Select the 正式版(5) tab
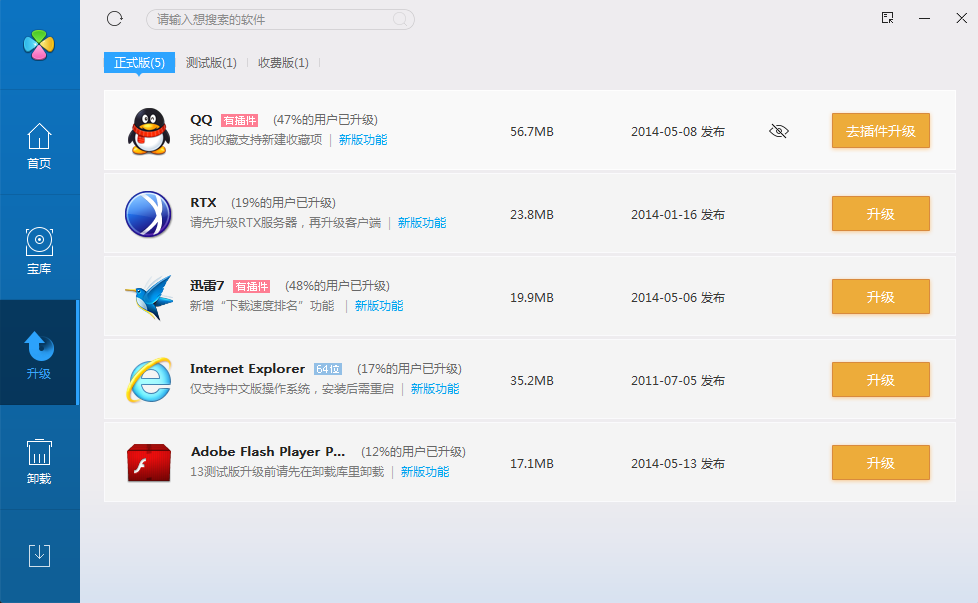Screen dimensions: 978x603 pyautogui.click(x=139, y=63)
